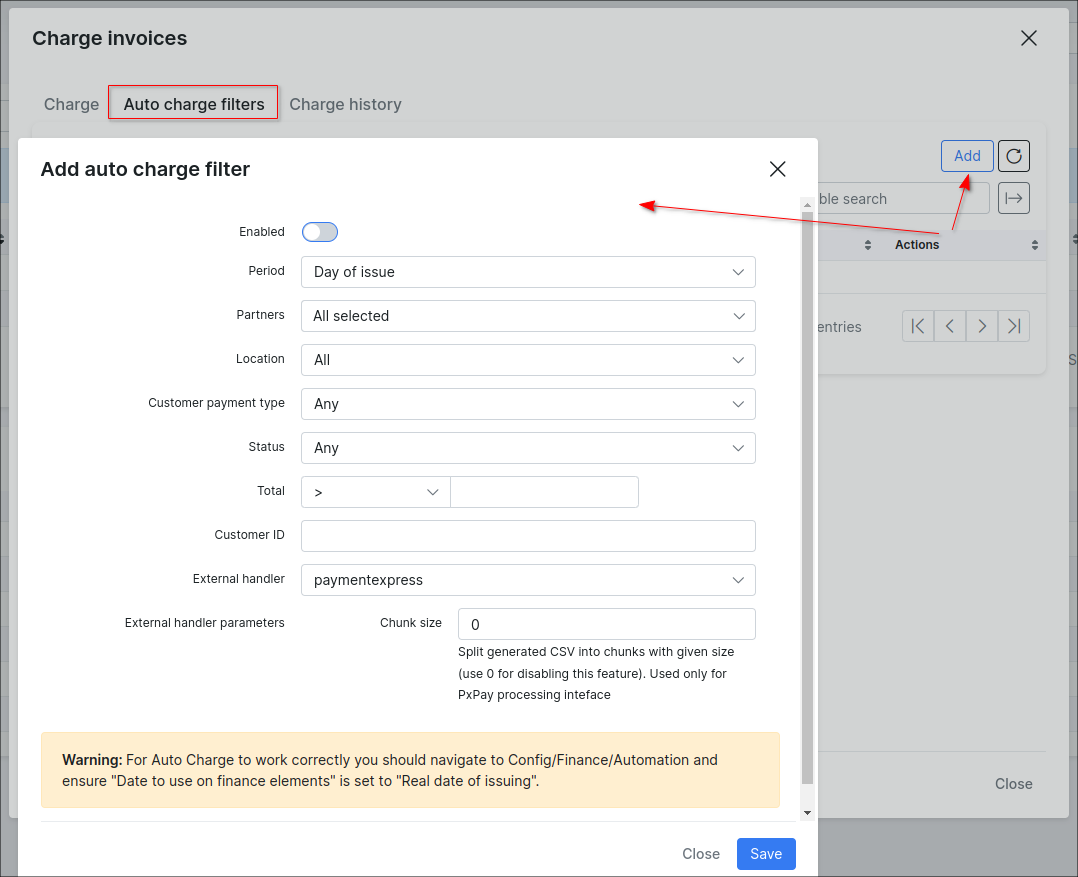The height and width of the screenshot is (877, 1078).
Task: Open the Charge history tab
Action: click(345, 104)
